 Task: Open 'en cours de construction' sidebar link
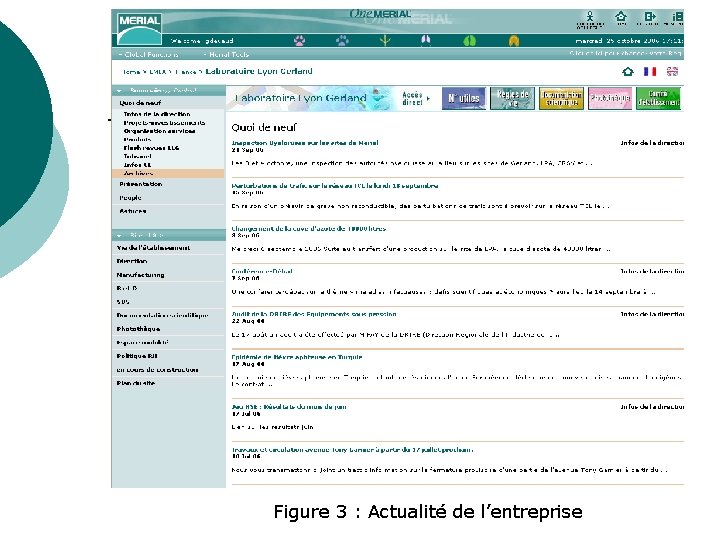tap(157, 370)
